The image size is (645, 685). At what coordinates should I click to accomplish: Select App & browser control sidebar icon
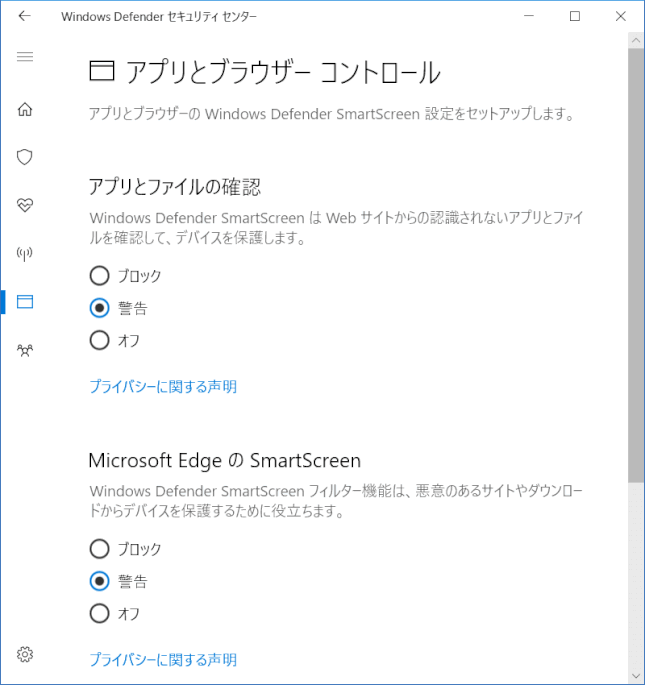click(25, 301)
